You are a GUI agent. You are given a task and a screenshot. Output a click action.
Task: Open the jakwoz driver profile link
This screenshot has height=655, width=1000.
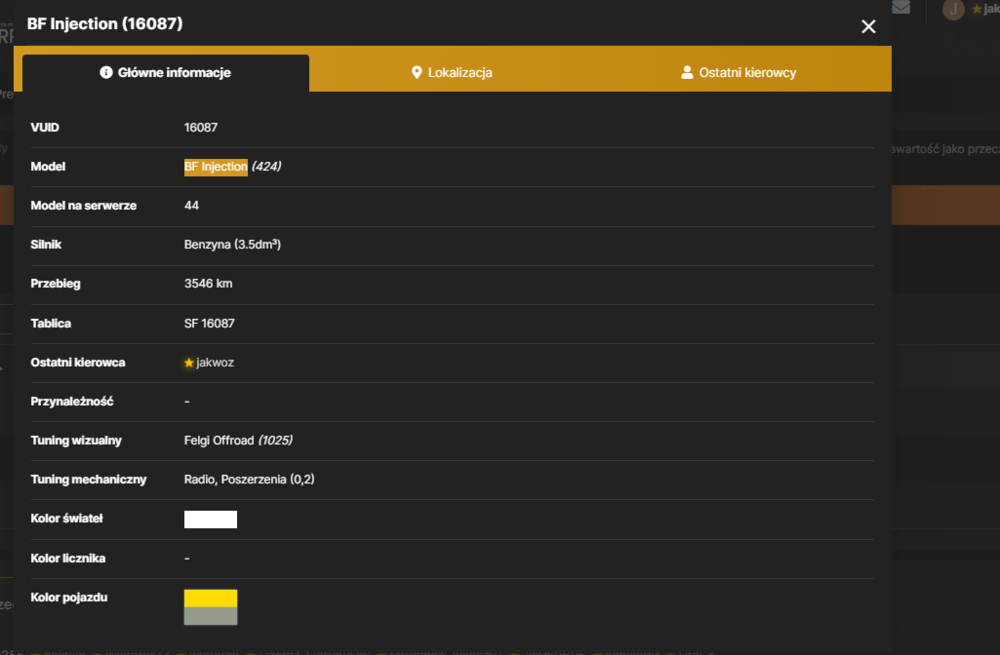[215, 362]
